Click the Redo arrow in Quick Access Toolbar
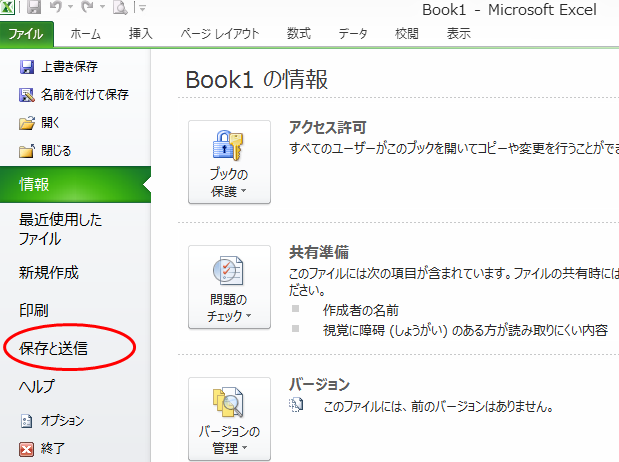Screen dimensions: 619x462 point(87,7)
